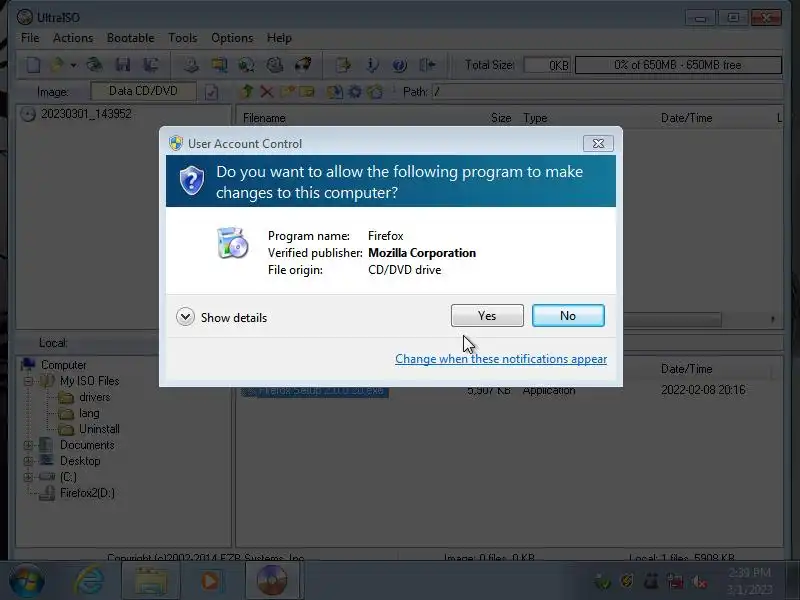Open UltraISO Tools menu

[x=183, y=38]
